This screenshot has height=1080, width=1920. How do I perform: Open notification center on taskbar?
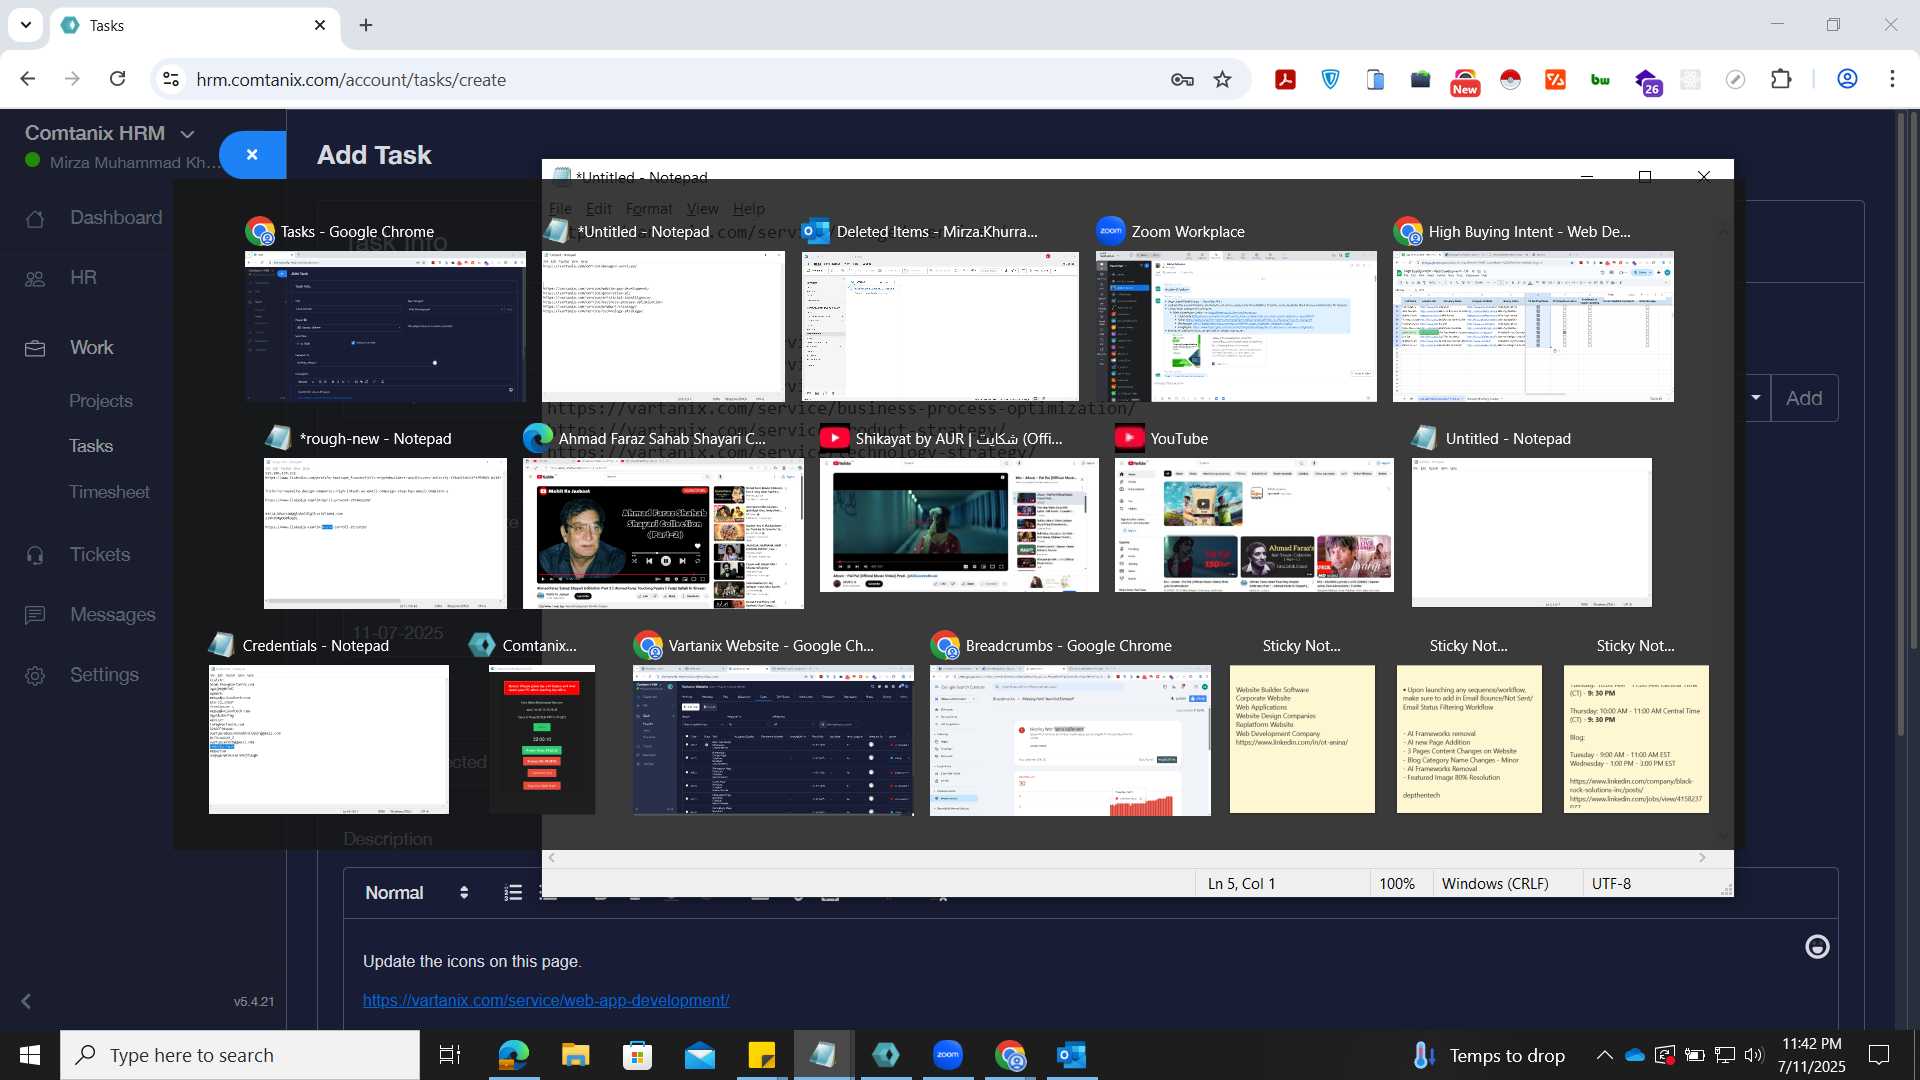tap(1879, 1055)
